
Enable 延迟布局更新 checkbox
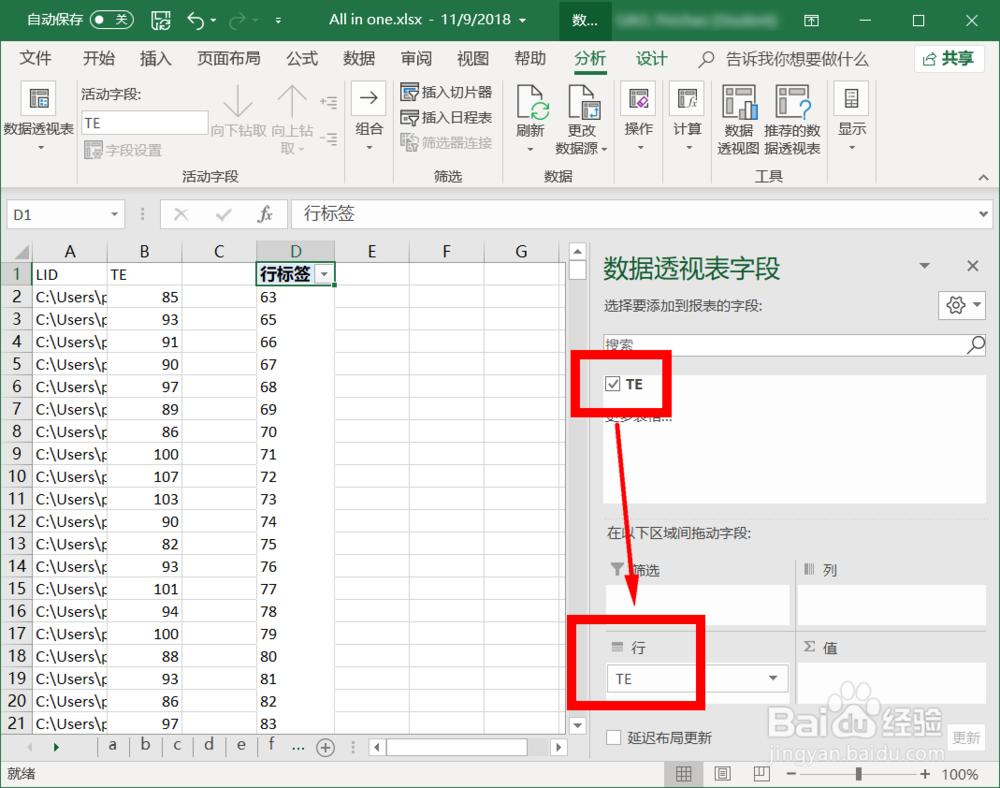(614, 738)
